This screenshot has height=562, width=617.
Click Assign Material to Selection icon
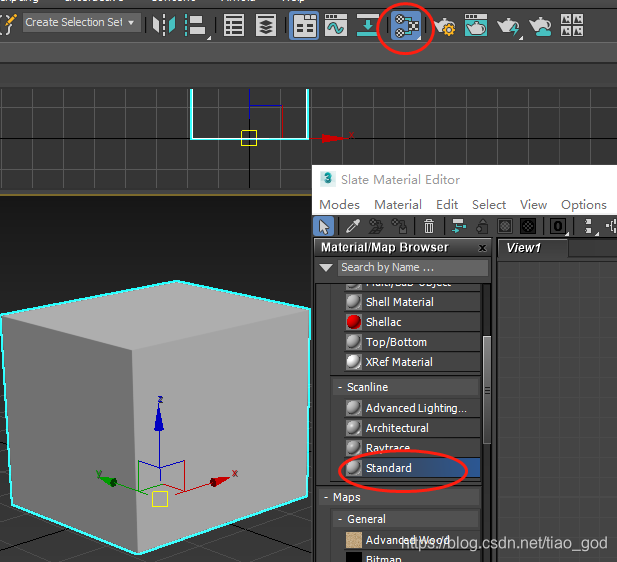click(399, 226)
